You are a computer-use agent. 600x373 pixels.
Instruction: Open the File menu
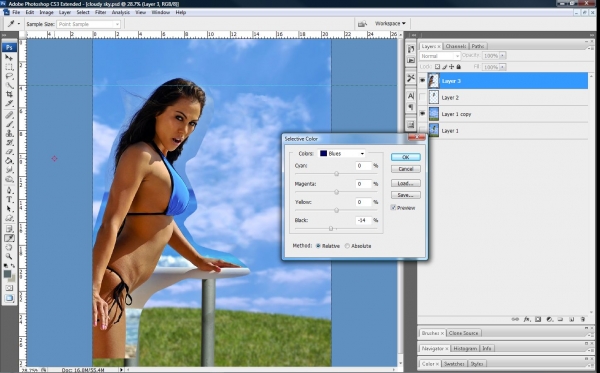pos(16,12)
